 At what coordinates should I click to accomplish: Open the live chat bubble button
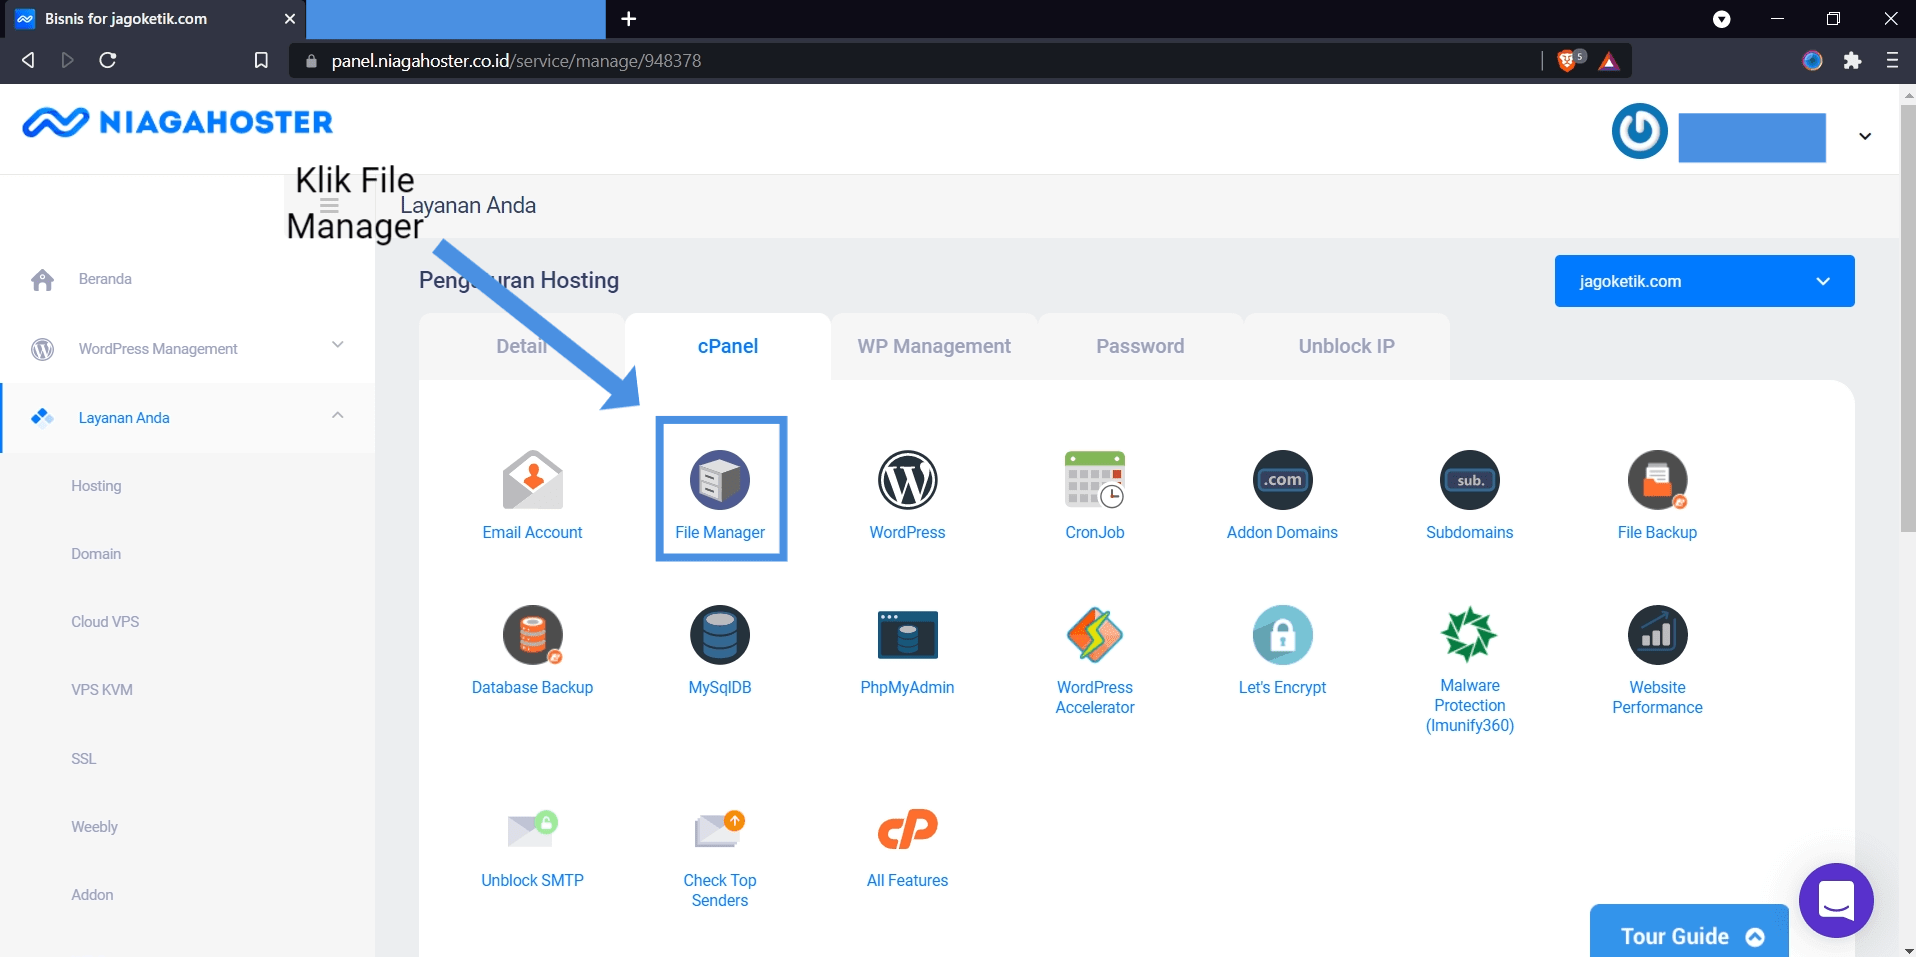(x=1835, y=900)
